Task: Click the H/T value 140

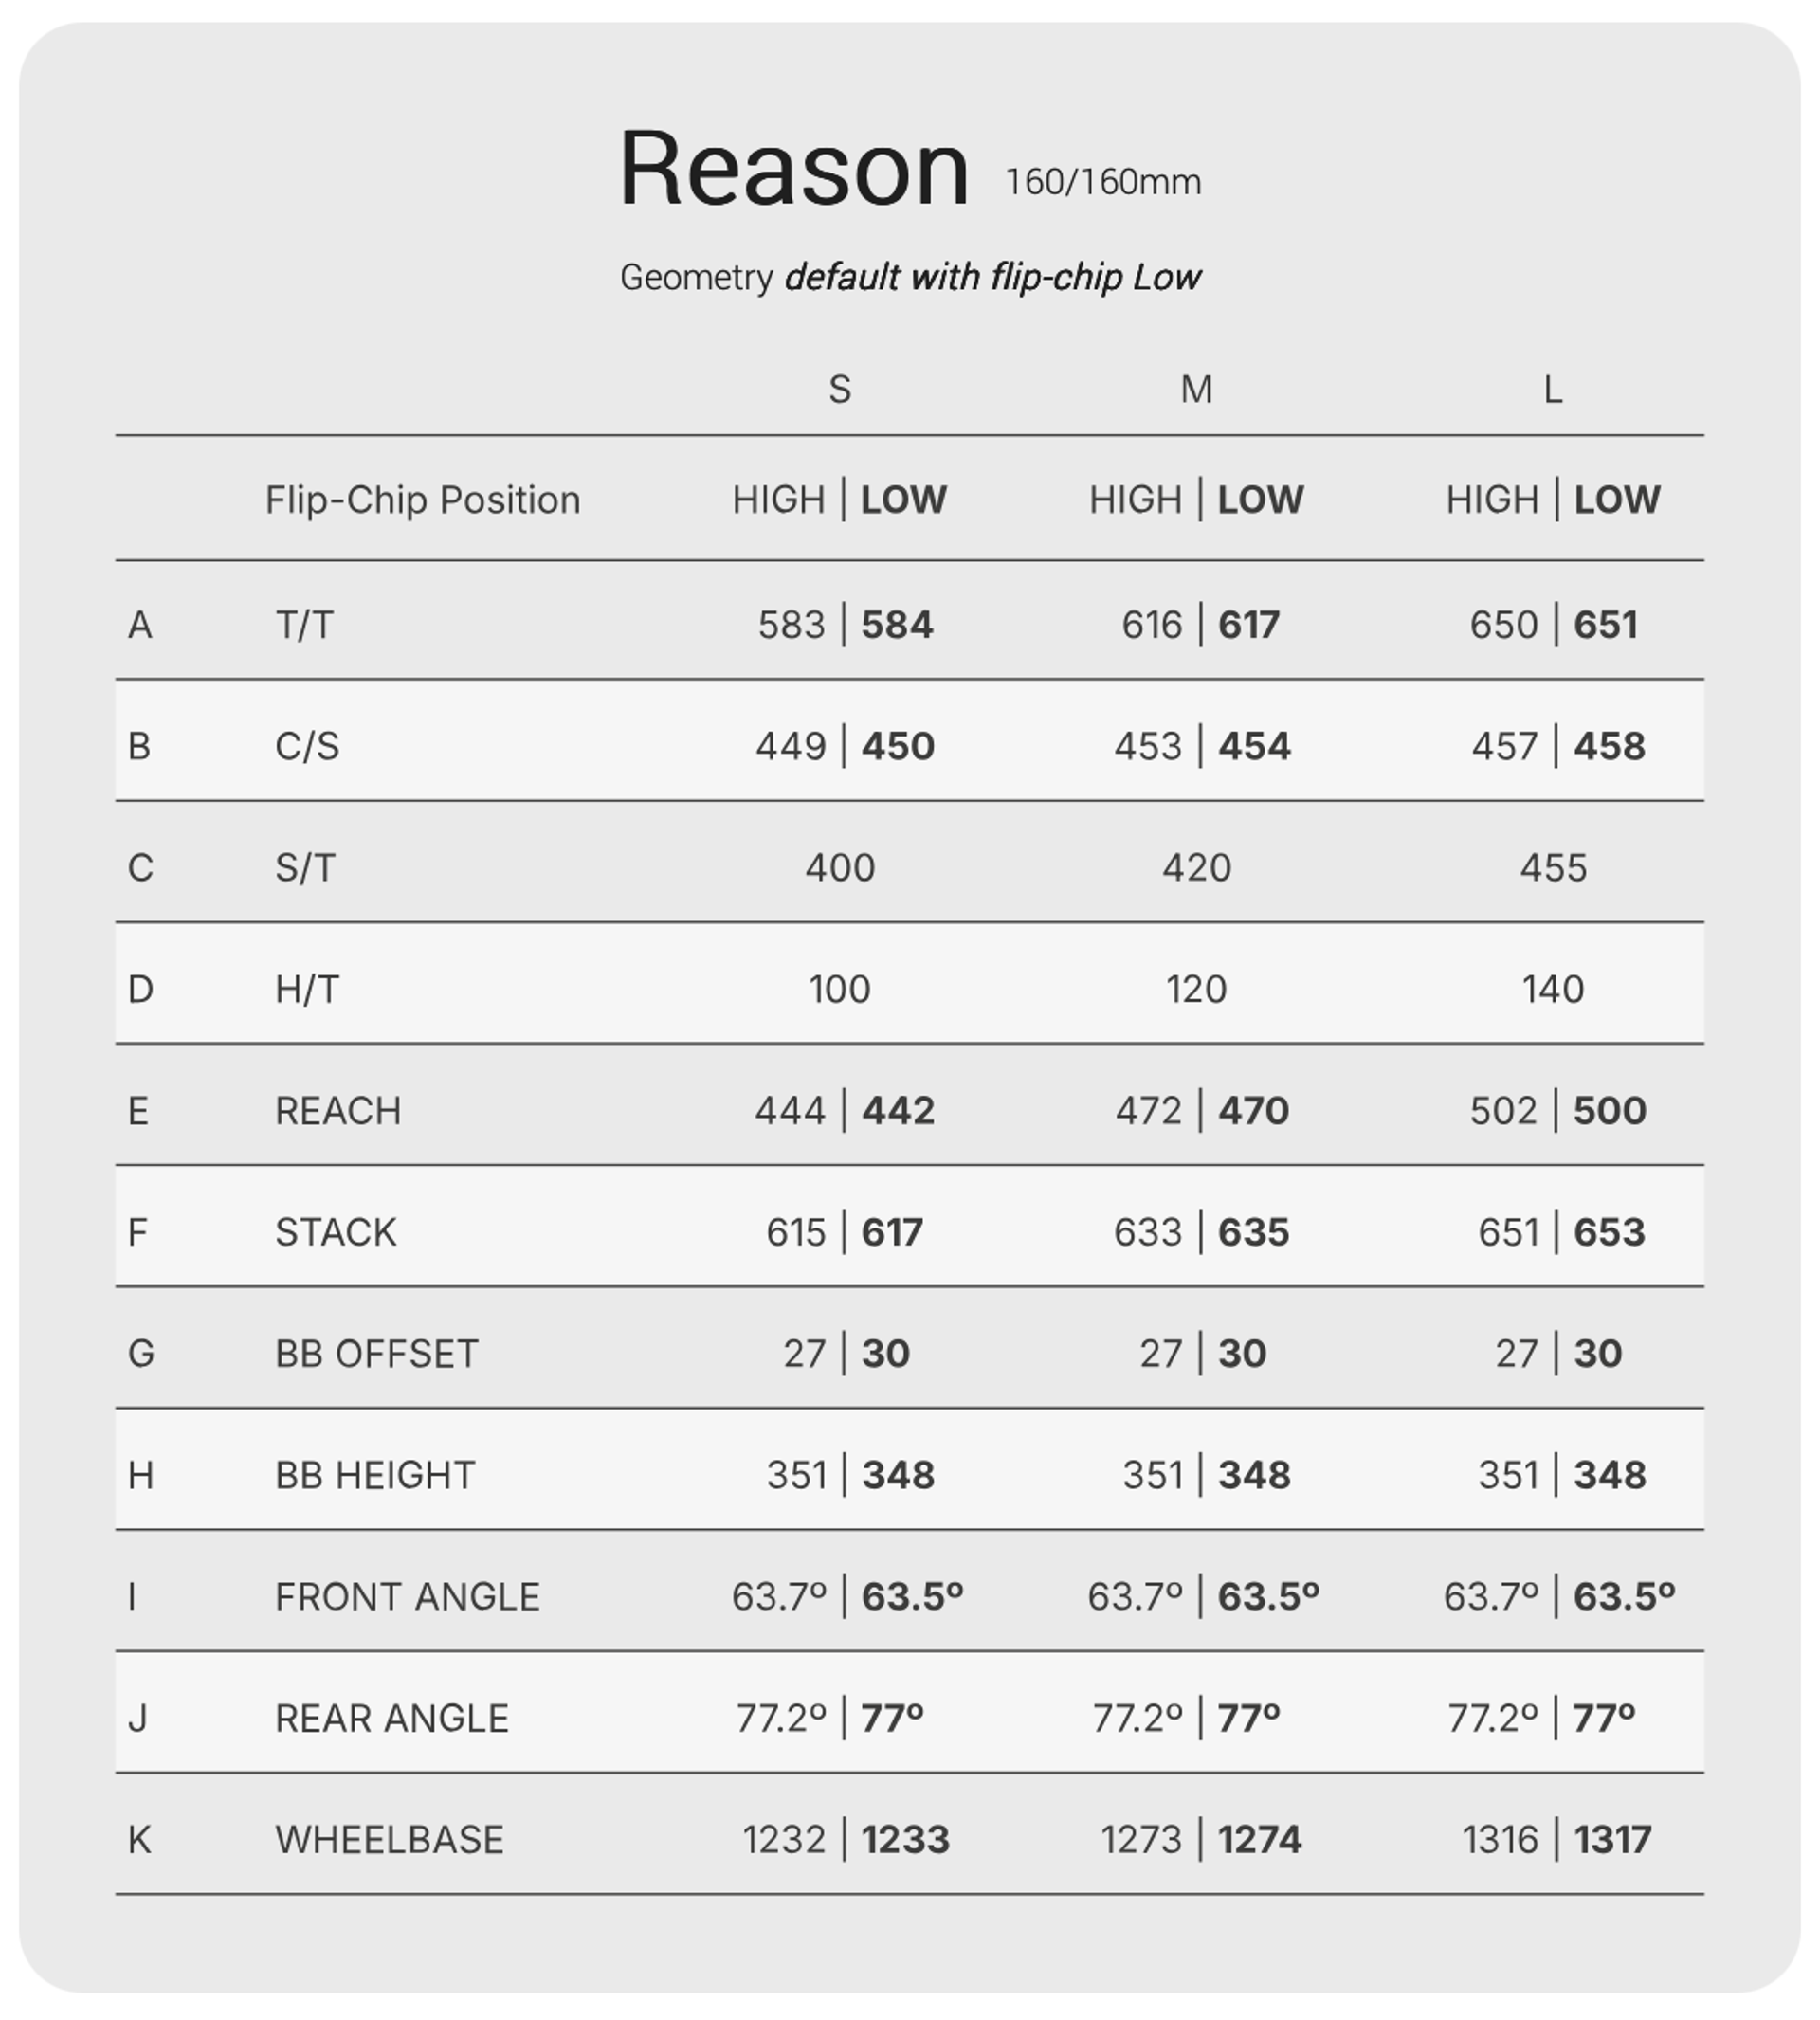Action: tap(1552, 989)
